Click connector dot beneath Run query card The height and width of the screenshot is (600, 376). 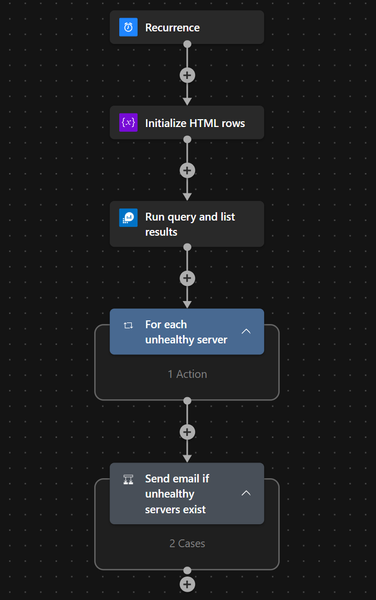pyautogui.click(x=187, y=248)
